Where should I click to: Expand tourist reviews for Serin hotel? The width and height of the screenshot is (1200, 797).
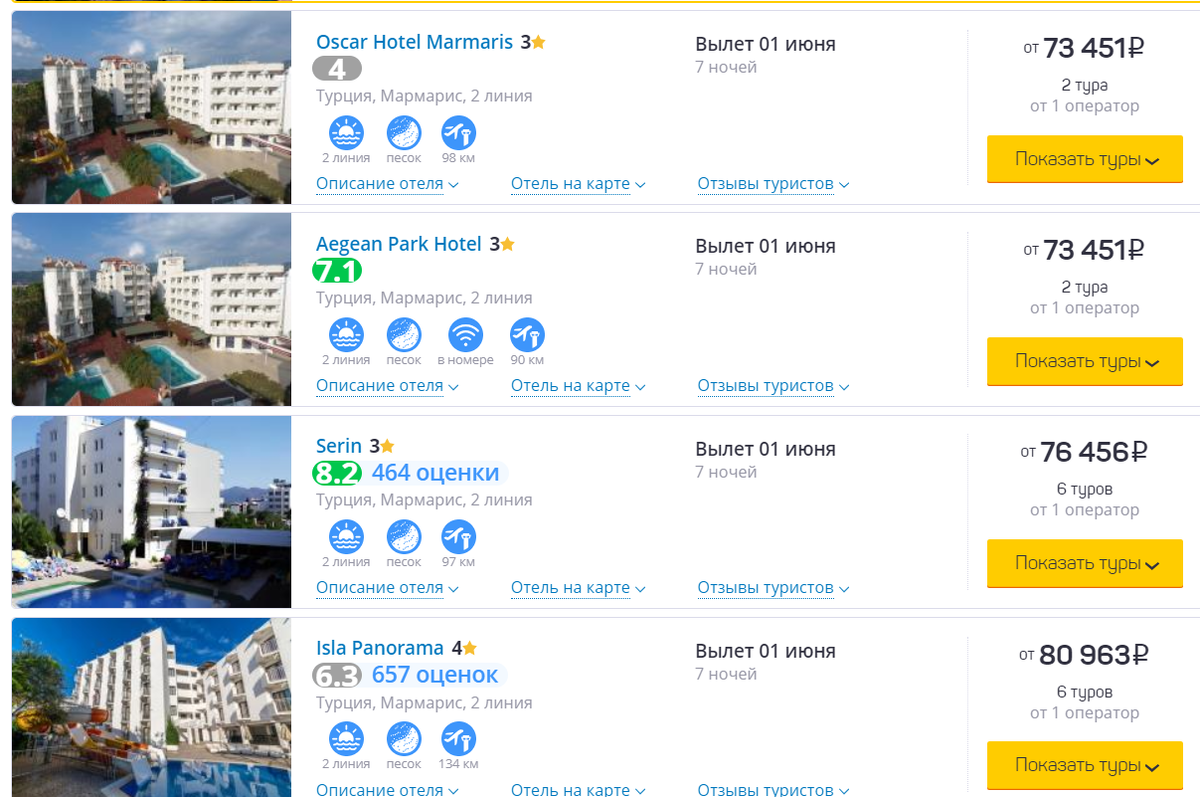[x=773, y=588]
